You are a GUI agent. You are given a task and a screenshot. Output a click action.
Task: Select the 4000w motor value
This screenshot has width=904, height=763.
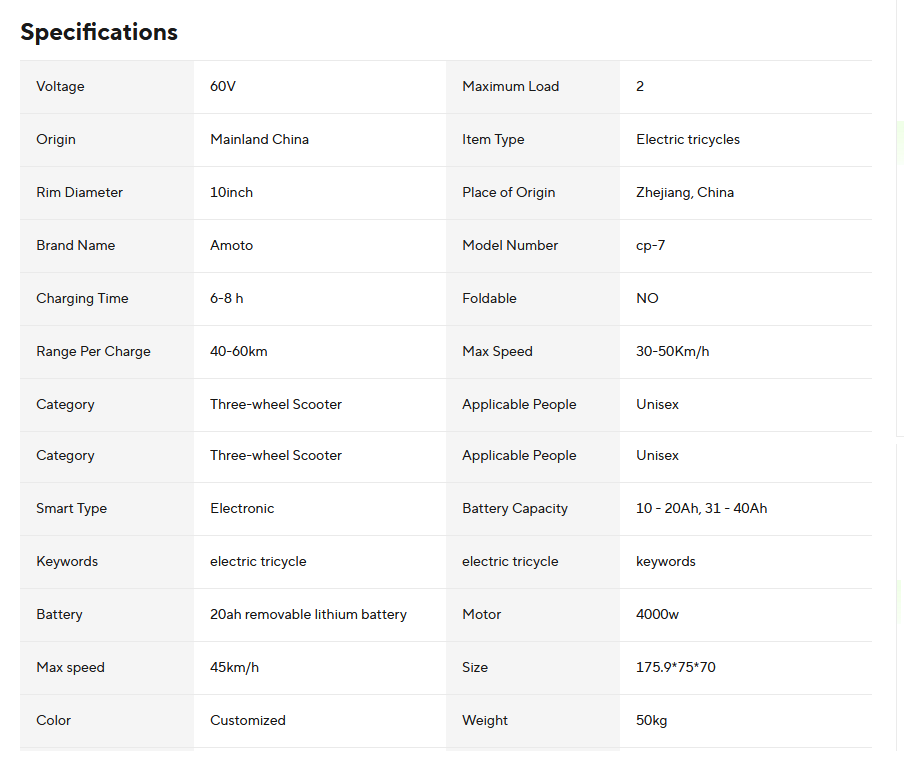pyautogui.click(x=657, y=614)
